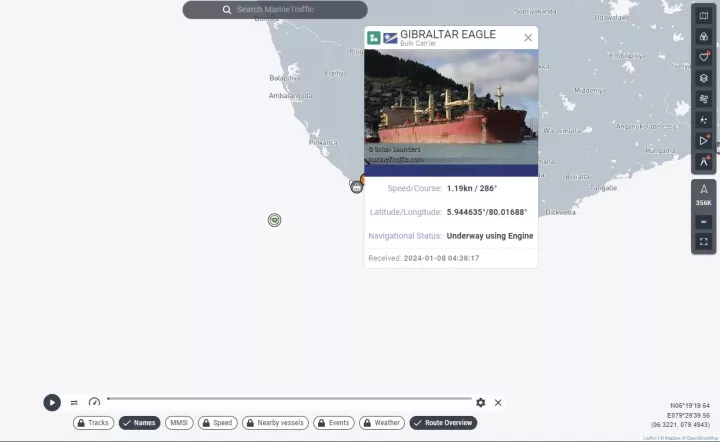Click the green vessel marker on the sea
This screenshot has width=720, height=442.
tap(275, 220)
